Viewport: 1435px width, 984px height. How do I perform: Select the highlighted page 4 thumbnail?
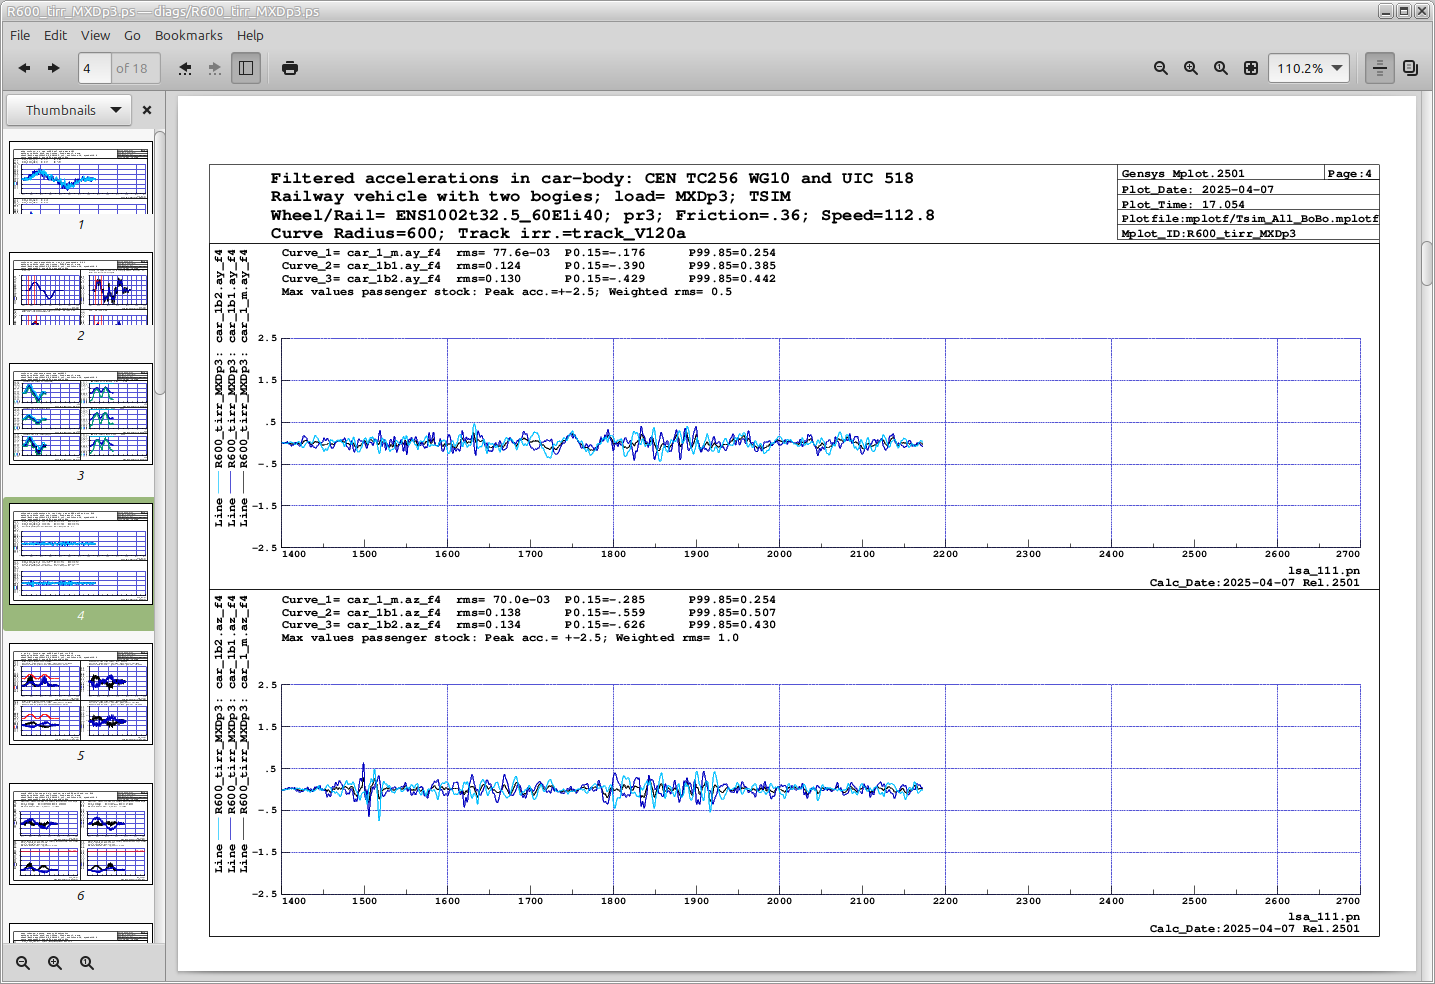pyautogui.click(x=81, y=554)
